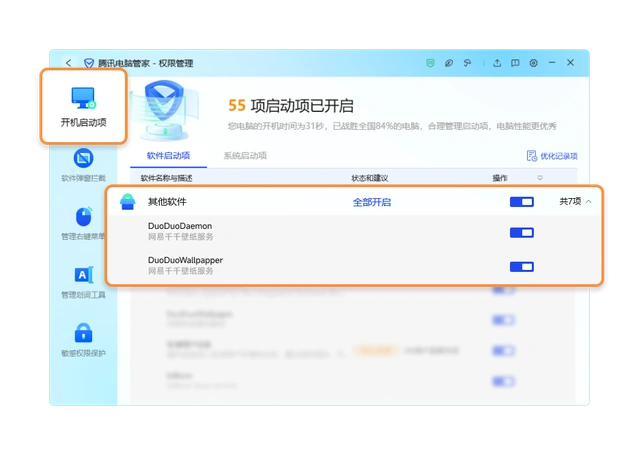This screenshot has height=455, width=639.
Task: Select the 软件启动项 tab
Action: [x=167, y=156]
